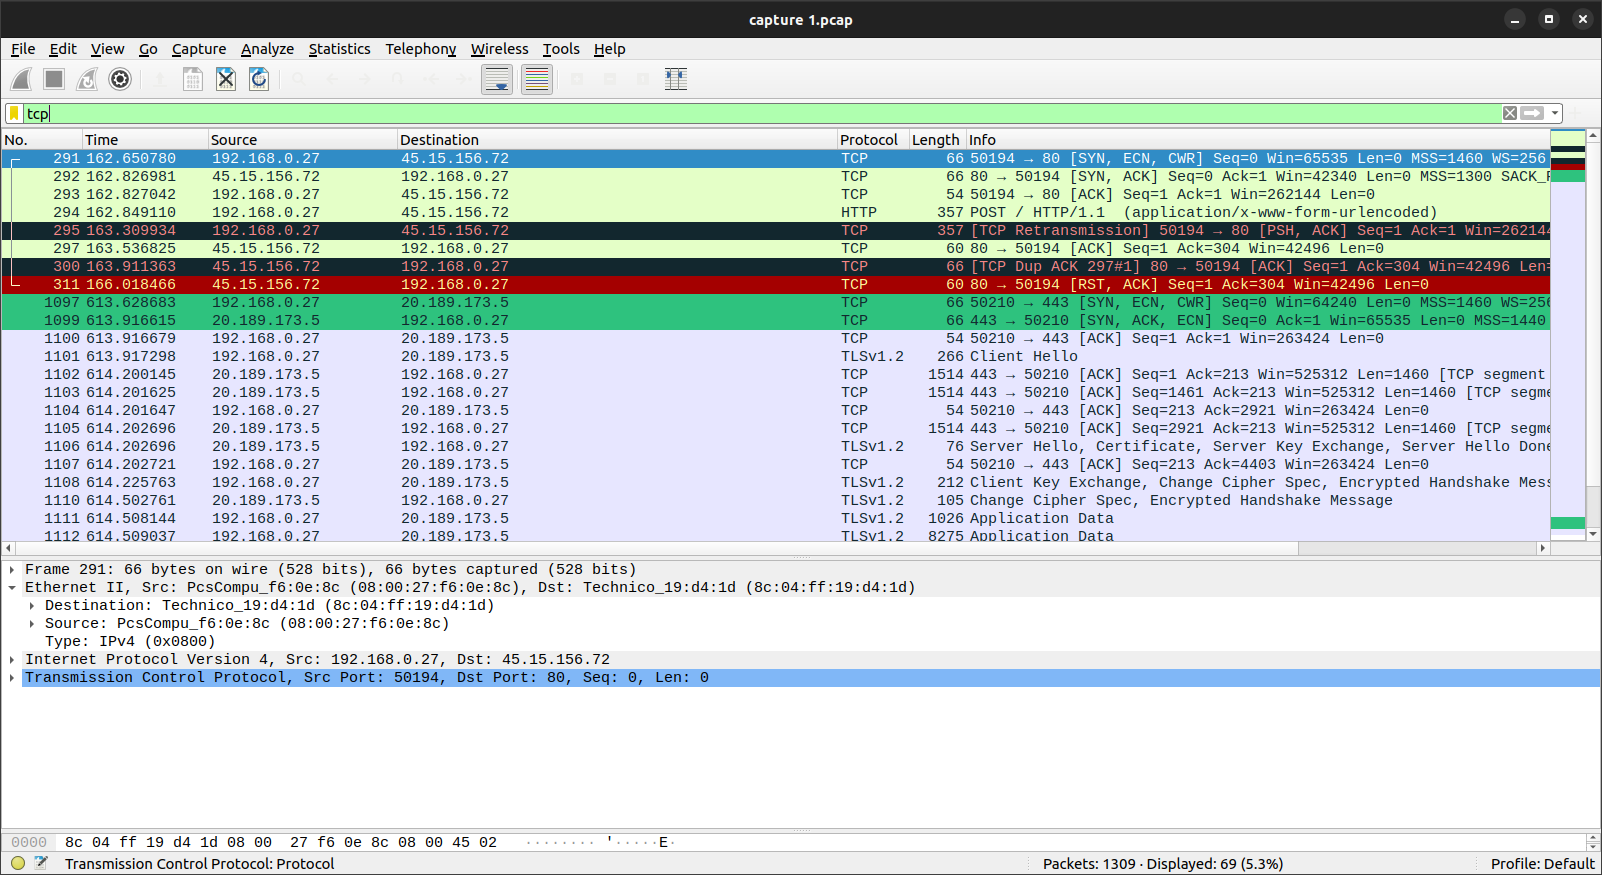Sort by the Destination column header

[x=617, y=140]
